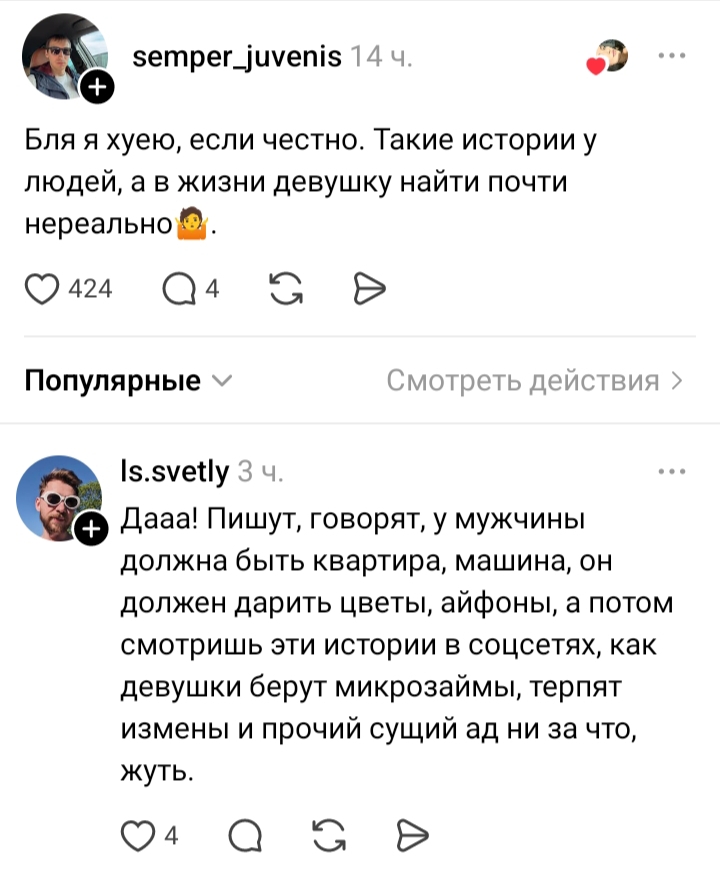The height and width of the screenshot is (877, 720).
Task: Open the liked-by avatar with heart
Action: pyautogui.click(x=608, y=56)
